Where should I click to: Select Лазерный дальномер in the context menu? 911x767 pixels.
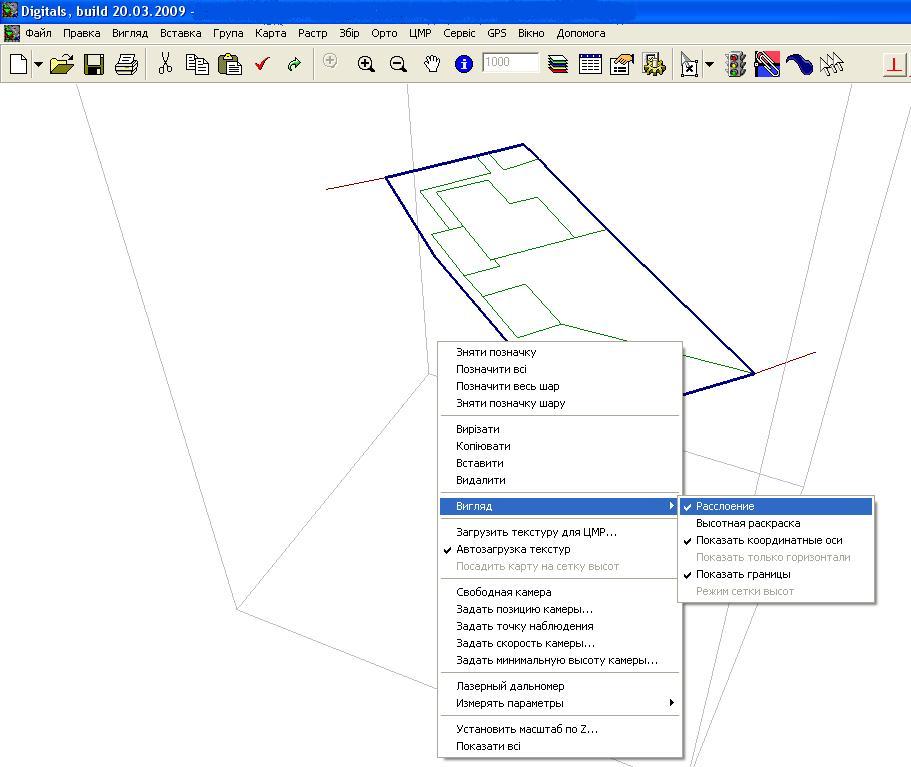point(510,686)
